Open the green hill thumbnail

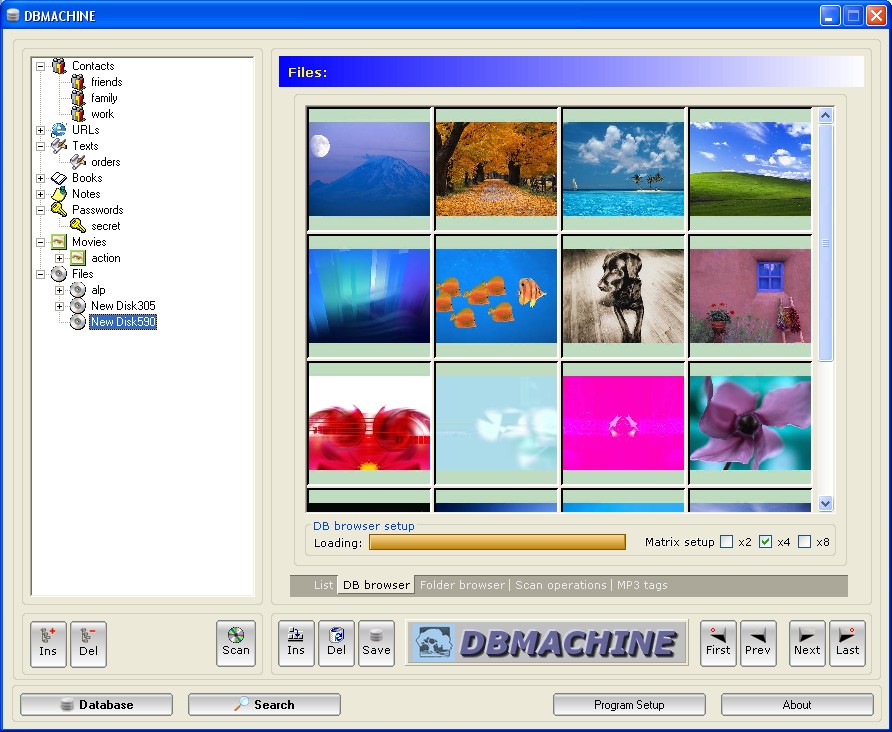tap(750, 169)
